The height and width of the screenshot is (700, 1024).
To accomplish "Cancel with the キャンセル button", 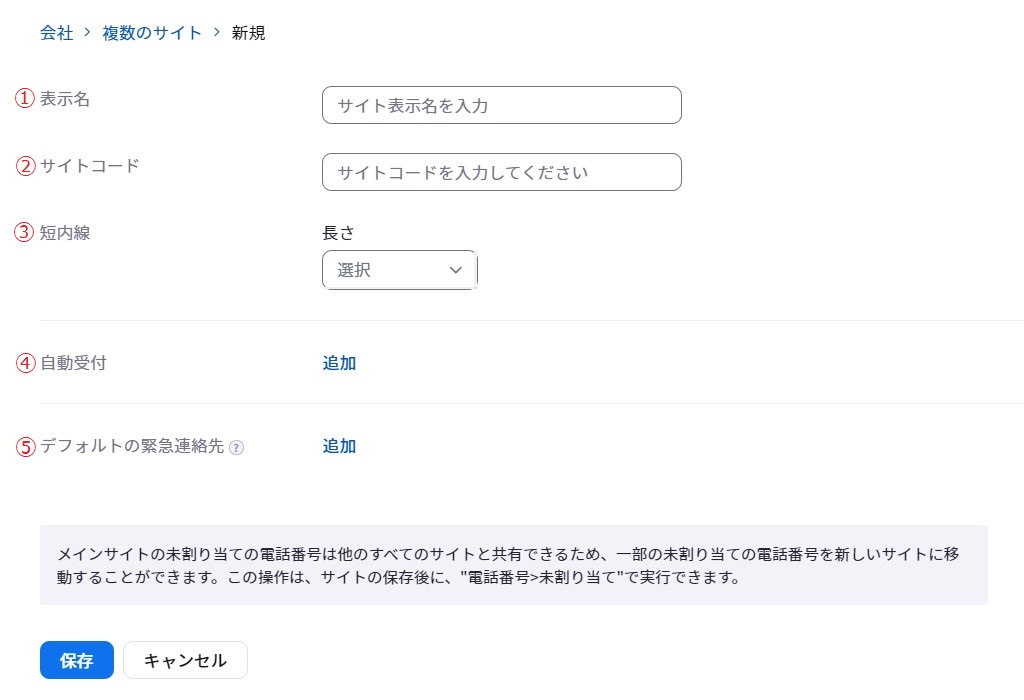I will pyautogui.click(x=185, y=660).
